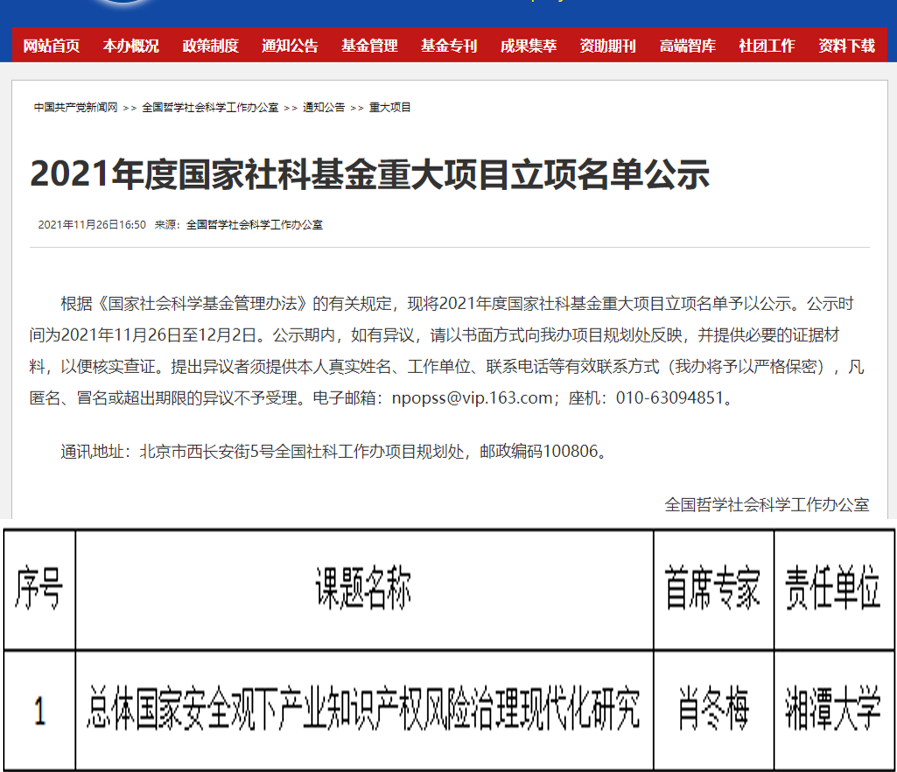Click the postal code 100806
This screenshot has height=772, width=897.
570,452
